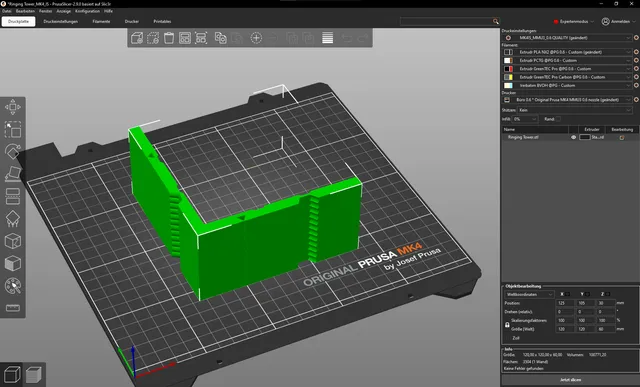The image size is (640, 387).
Task: Select the seam painting tool
Action: (13, 241)
